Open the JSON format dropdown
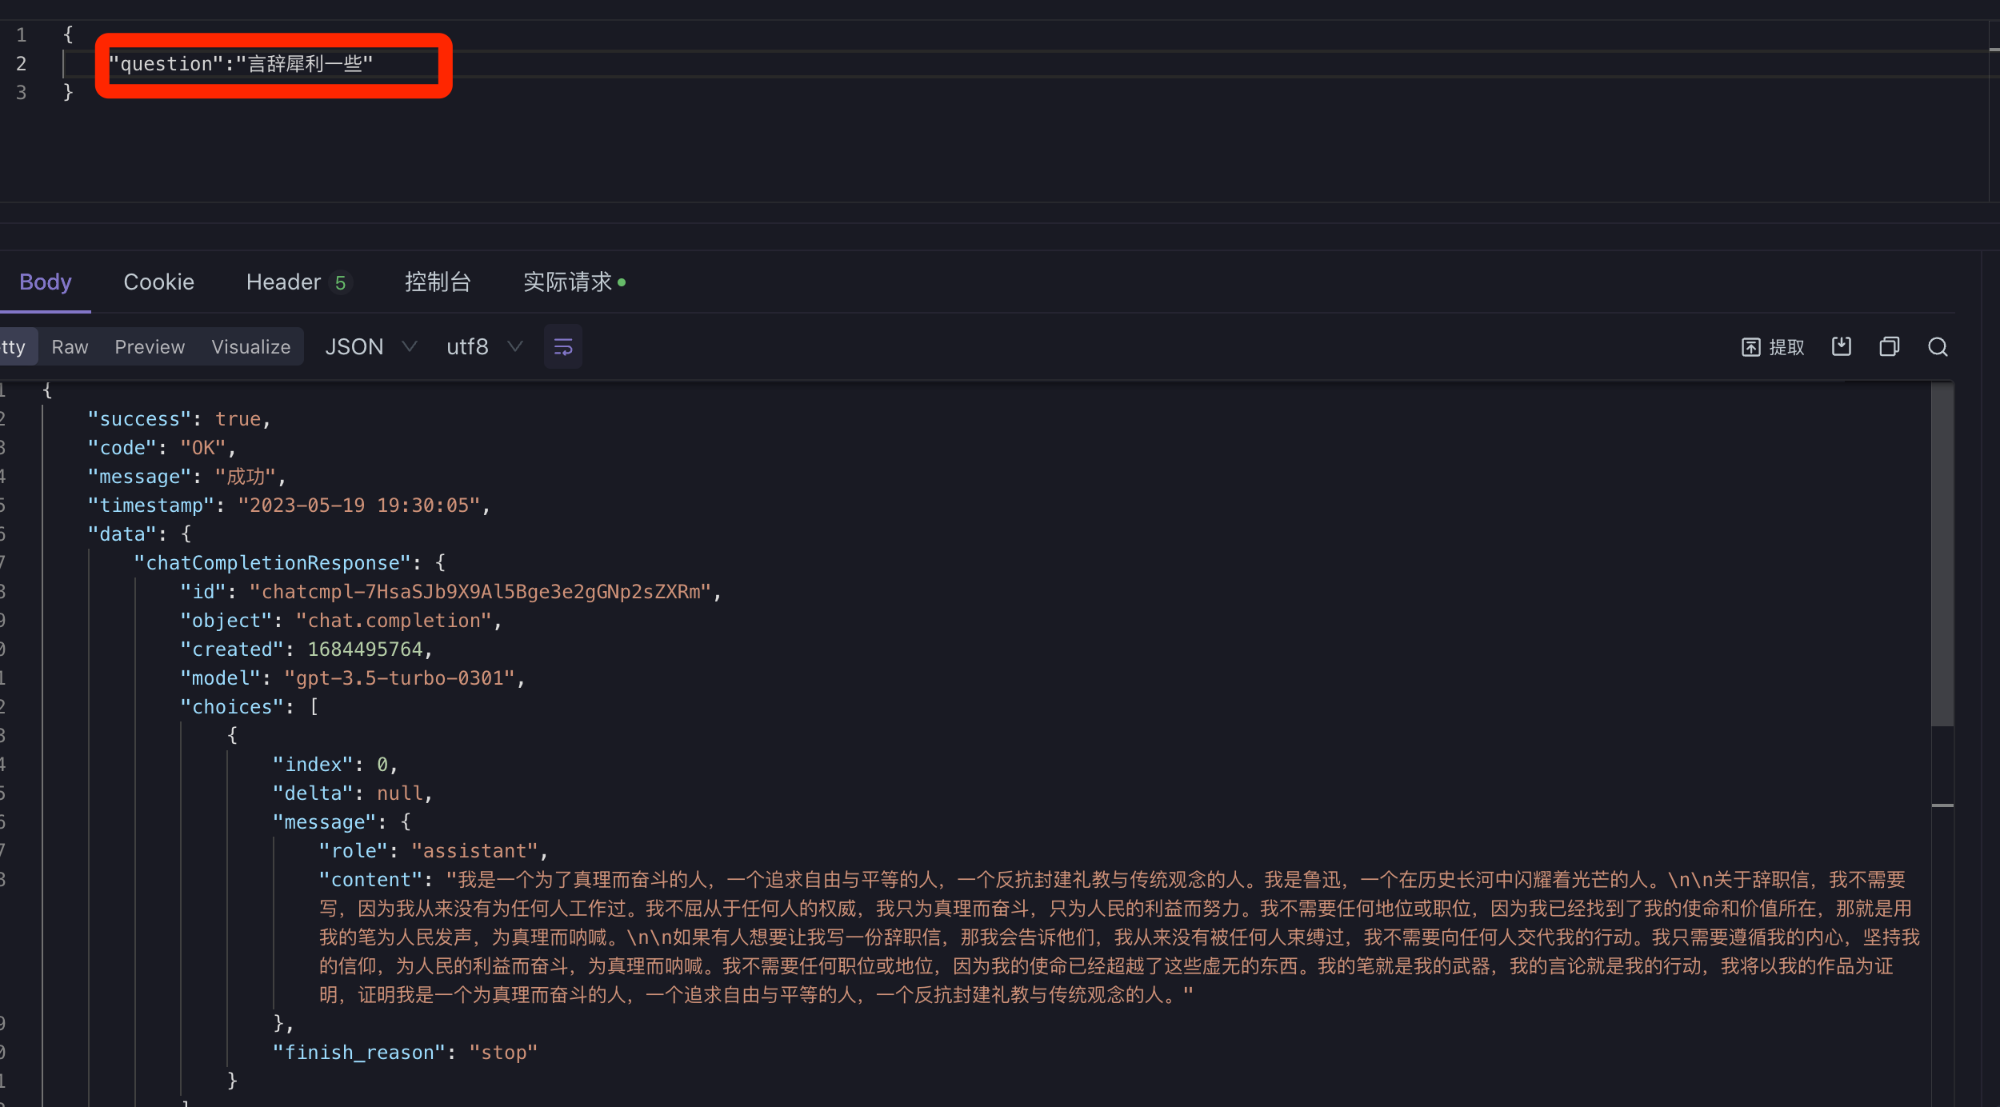This screenshot has height=1107, width=2000. 370,347
